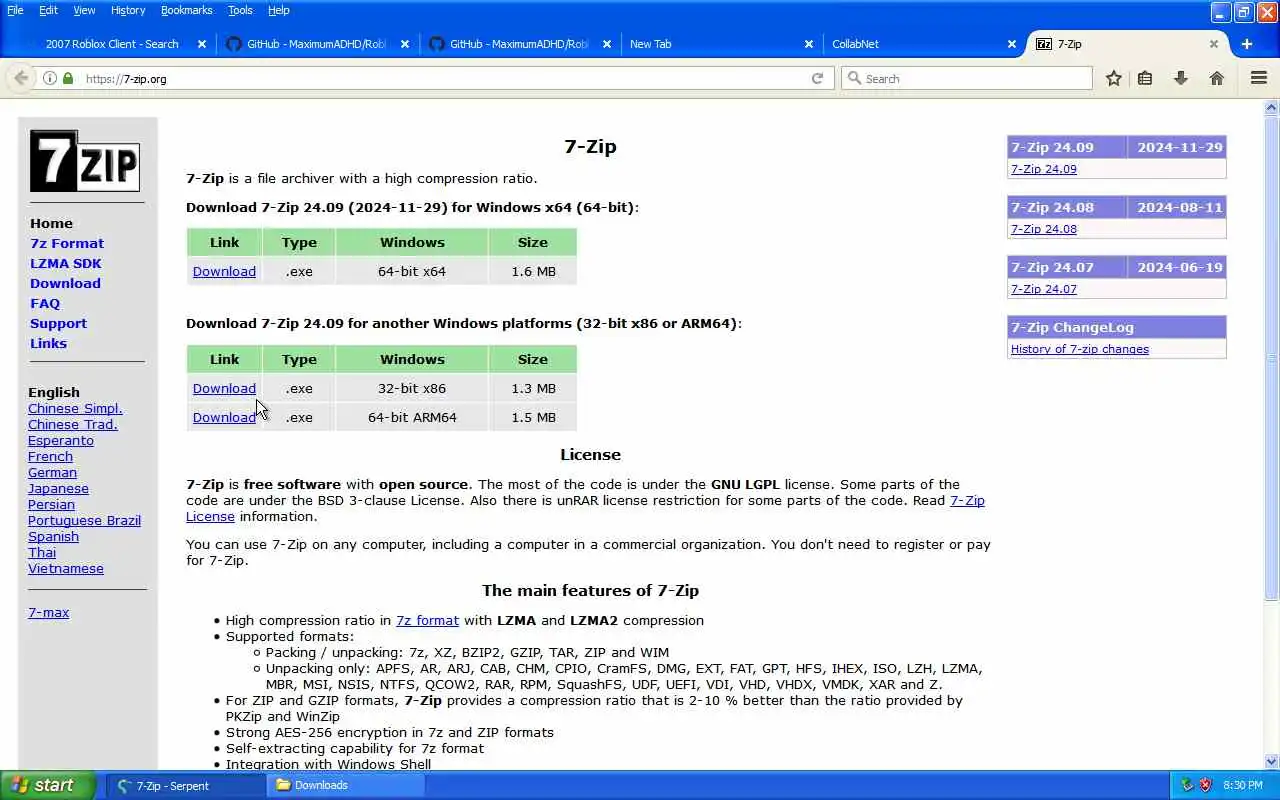Switch to the CollabNet tab

[x=922, y=44]
